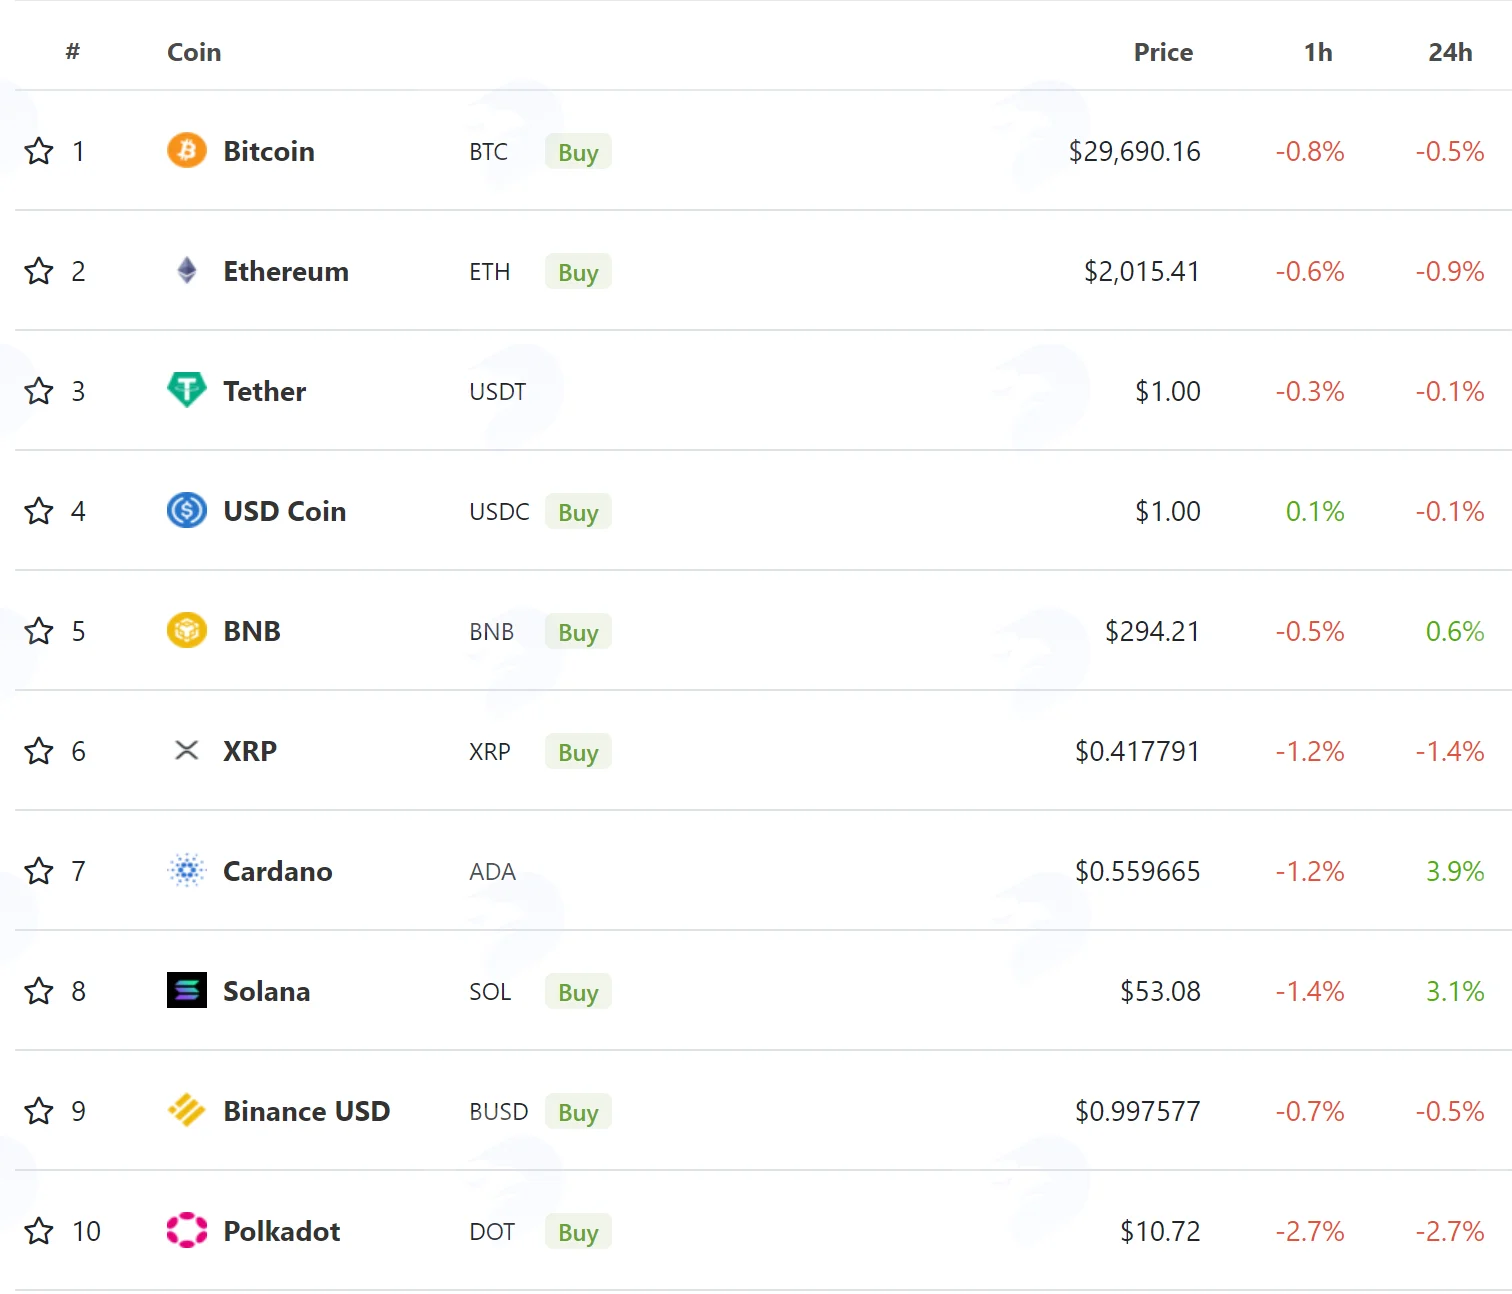Click the Polkadot pink logo icon

(187, 1231)
